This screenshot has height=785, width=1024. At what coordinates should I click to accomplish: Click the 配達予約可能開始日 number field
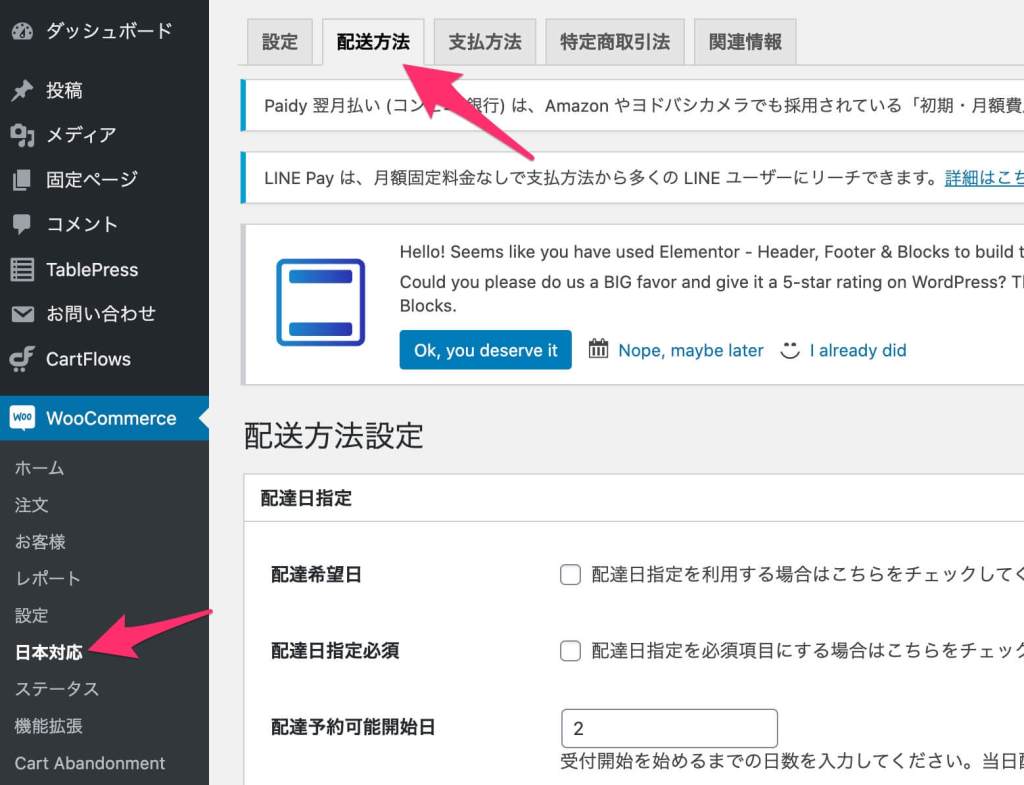(669, 728)
